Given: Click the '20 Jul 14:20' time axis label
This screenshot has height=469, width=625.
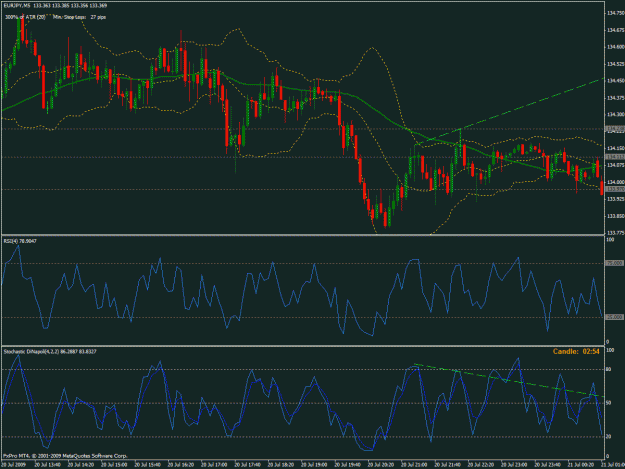Looking at the screenshot, I should click(81, 465).
